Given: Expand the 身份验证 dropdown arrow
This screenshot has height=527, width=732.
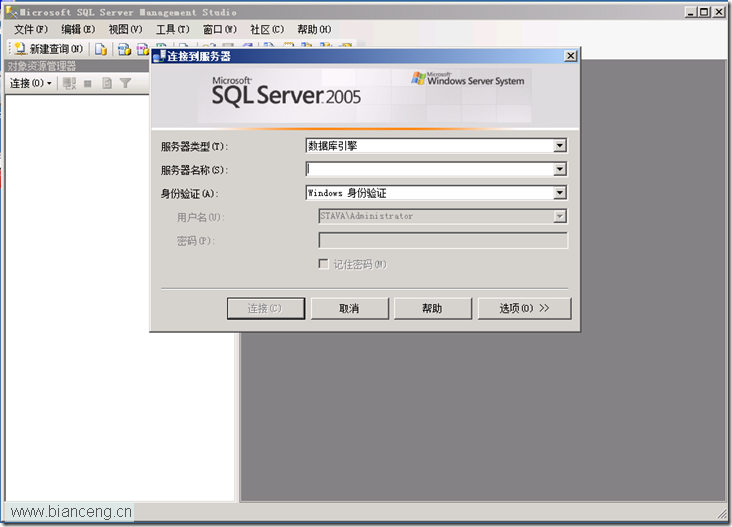Looking at the screenshot, I should click(x=560, y=193).
